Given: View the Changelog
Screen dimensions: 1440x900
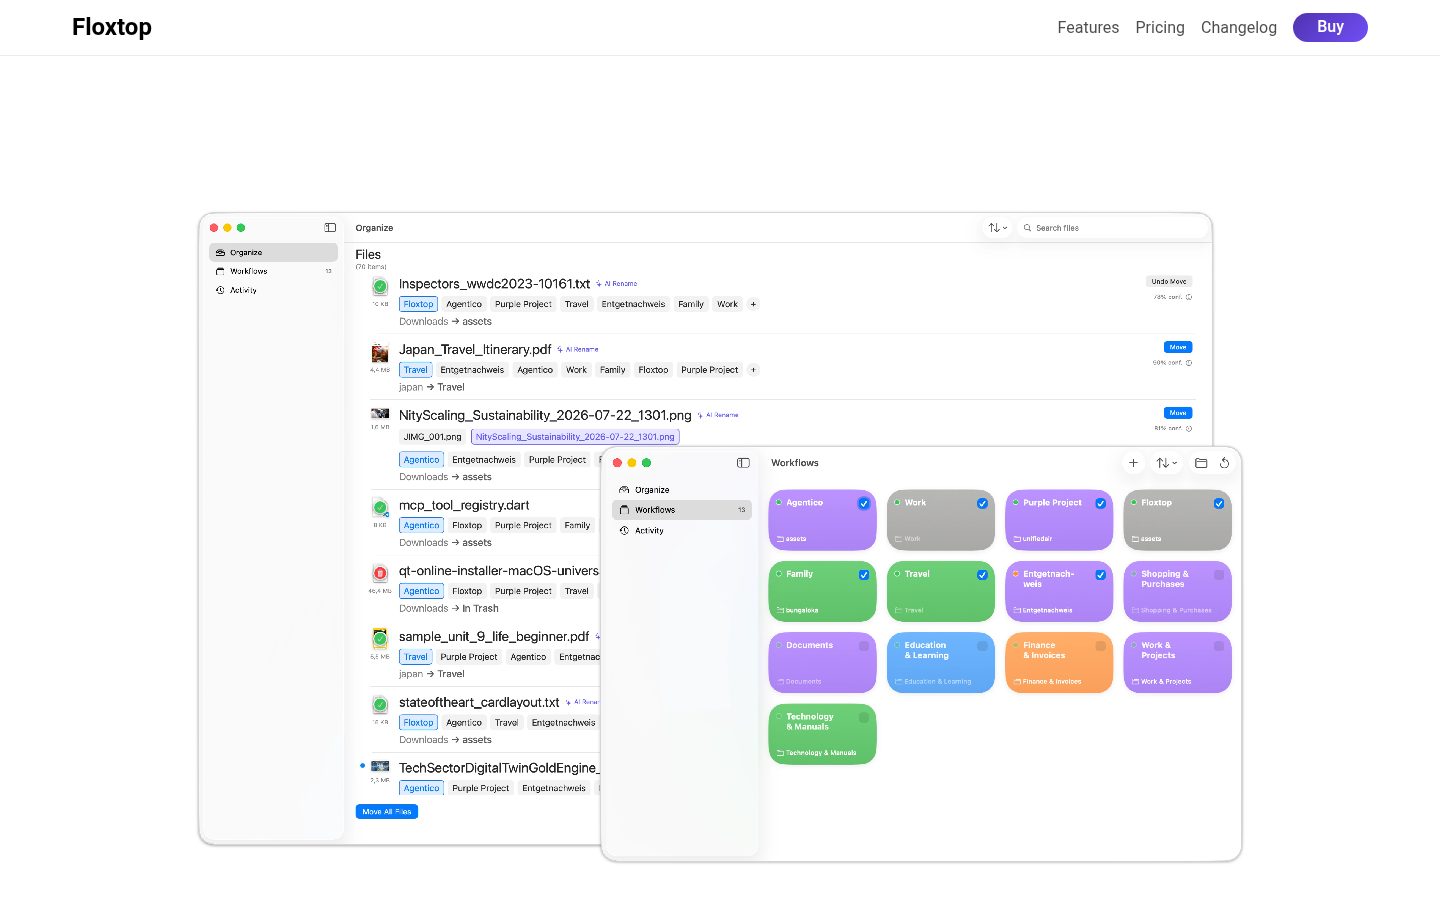Looking at the screenshot, I should [x=1239, y=27].
